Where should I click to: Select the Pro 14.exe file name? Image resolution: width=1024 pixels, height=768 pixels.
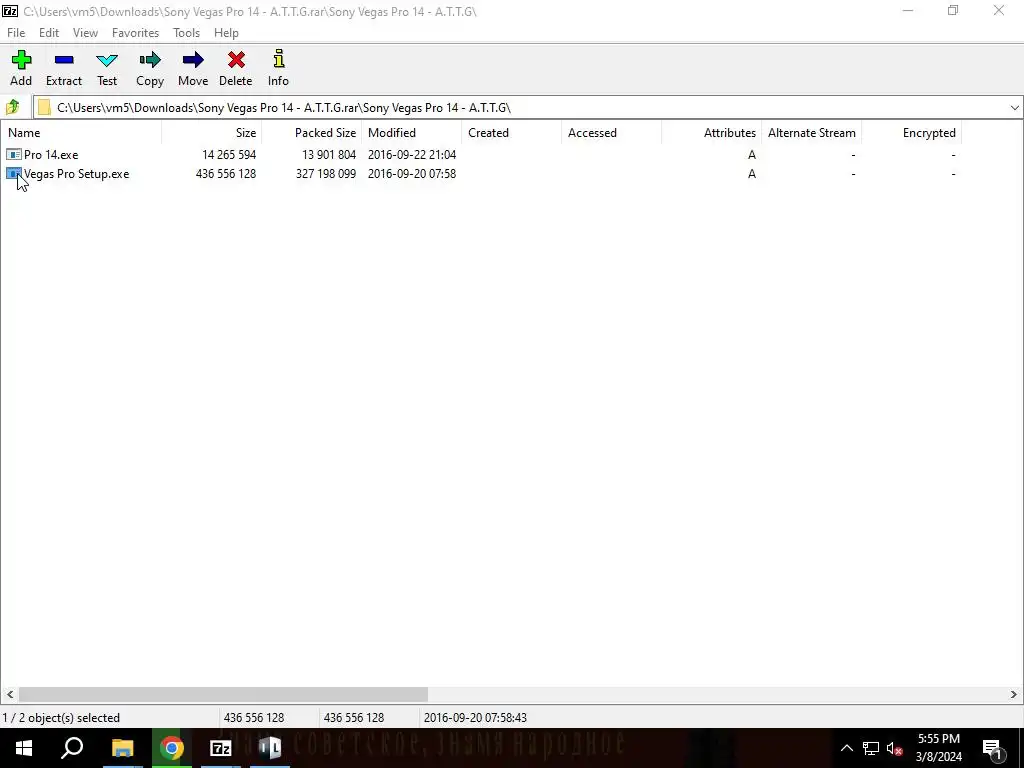pos(51,155)
